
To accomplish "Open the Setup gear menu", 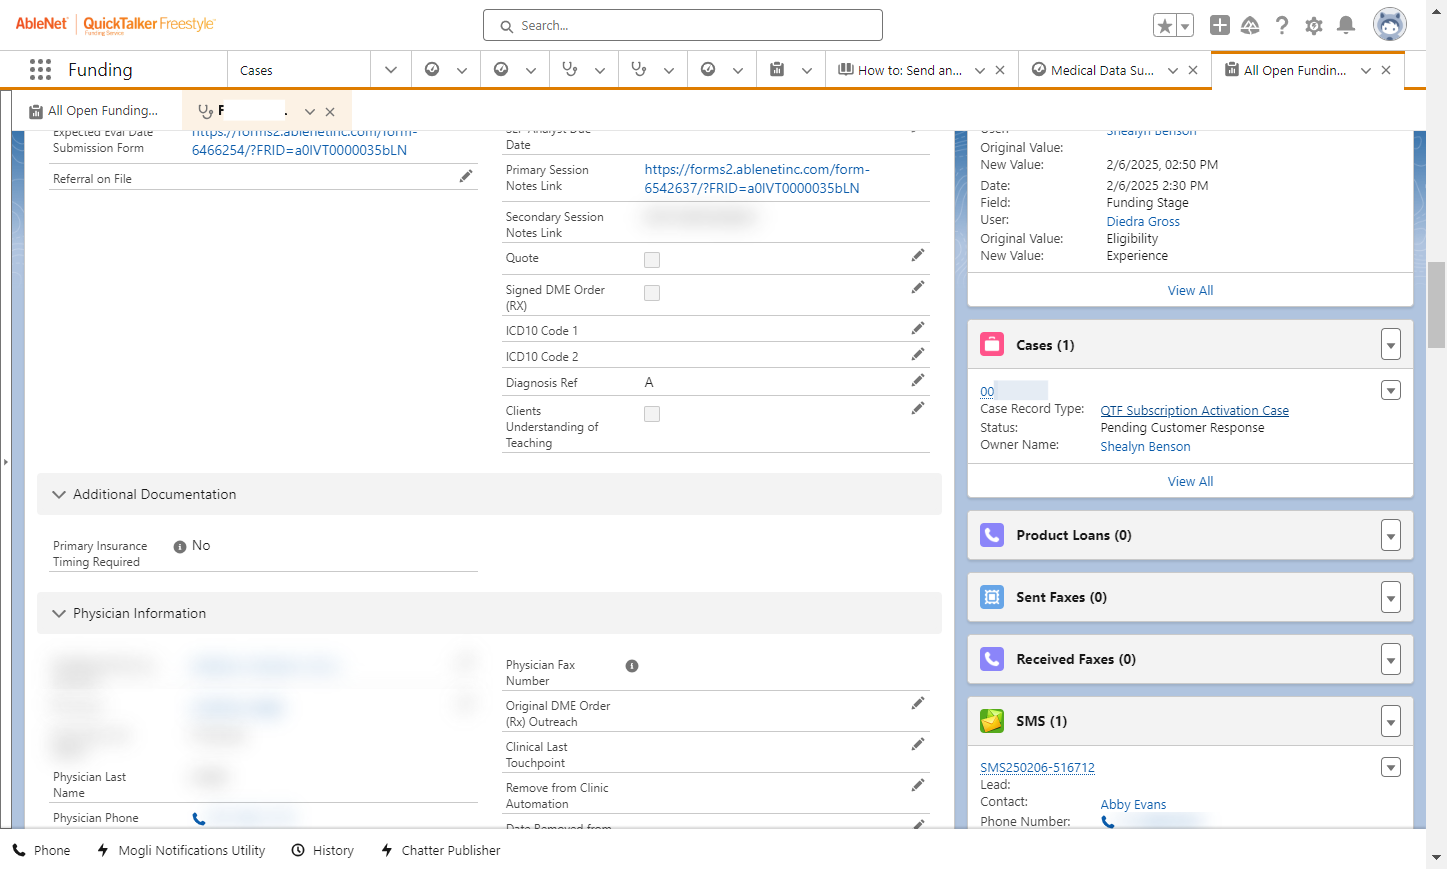I will point(1314,26).
